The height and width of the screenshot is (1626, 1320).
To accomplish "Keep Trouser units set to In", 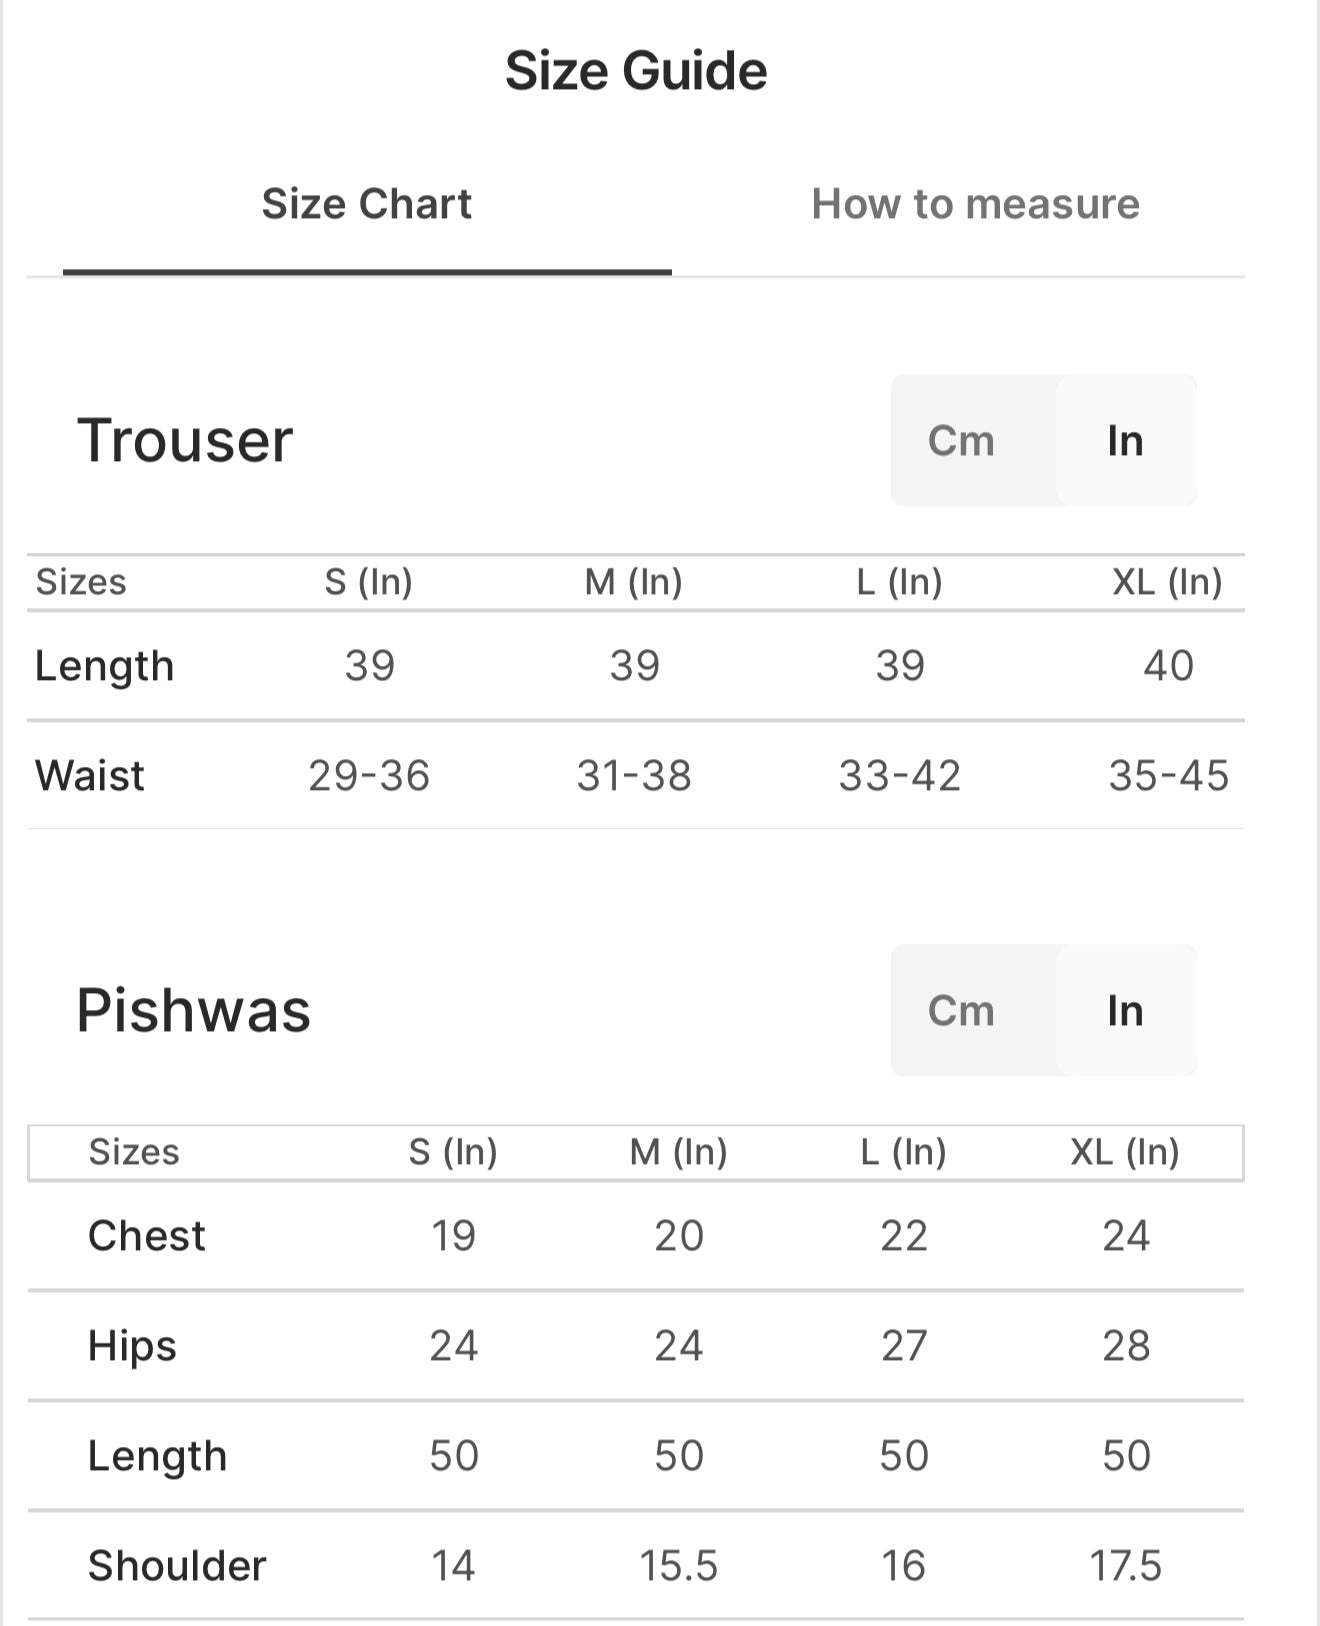I will click(1125, 440).
